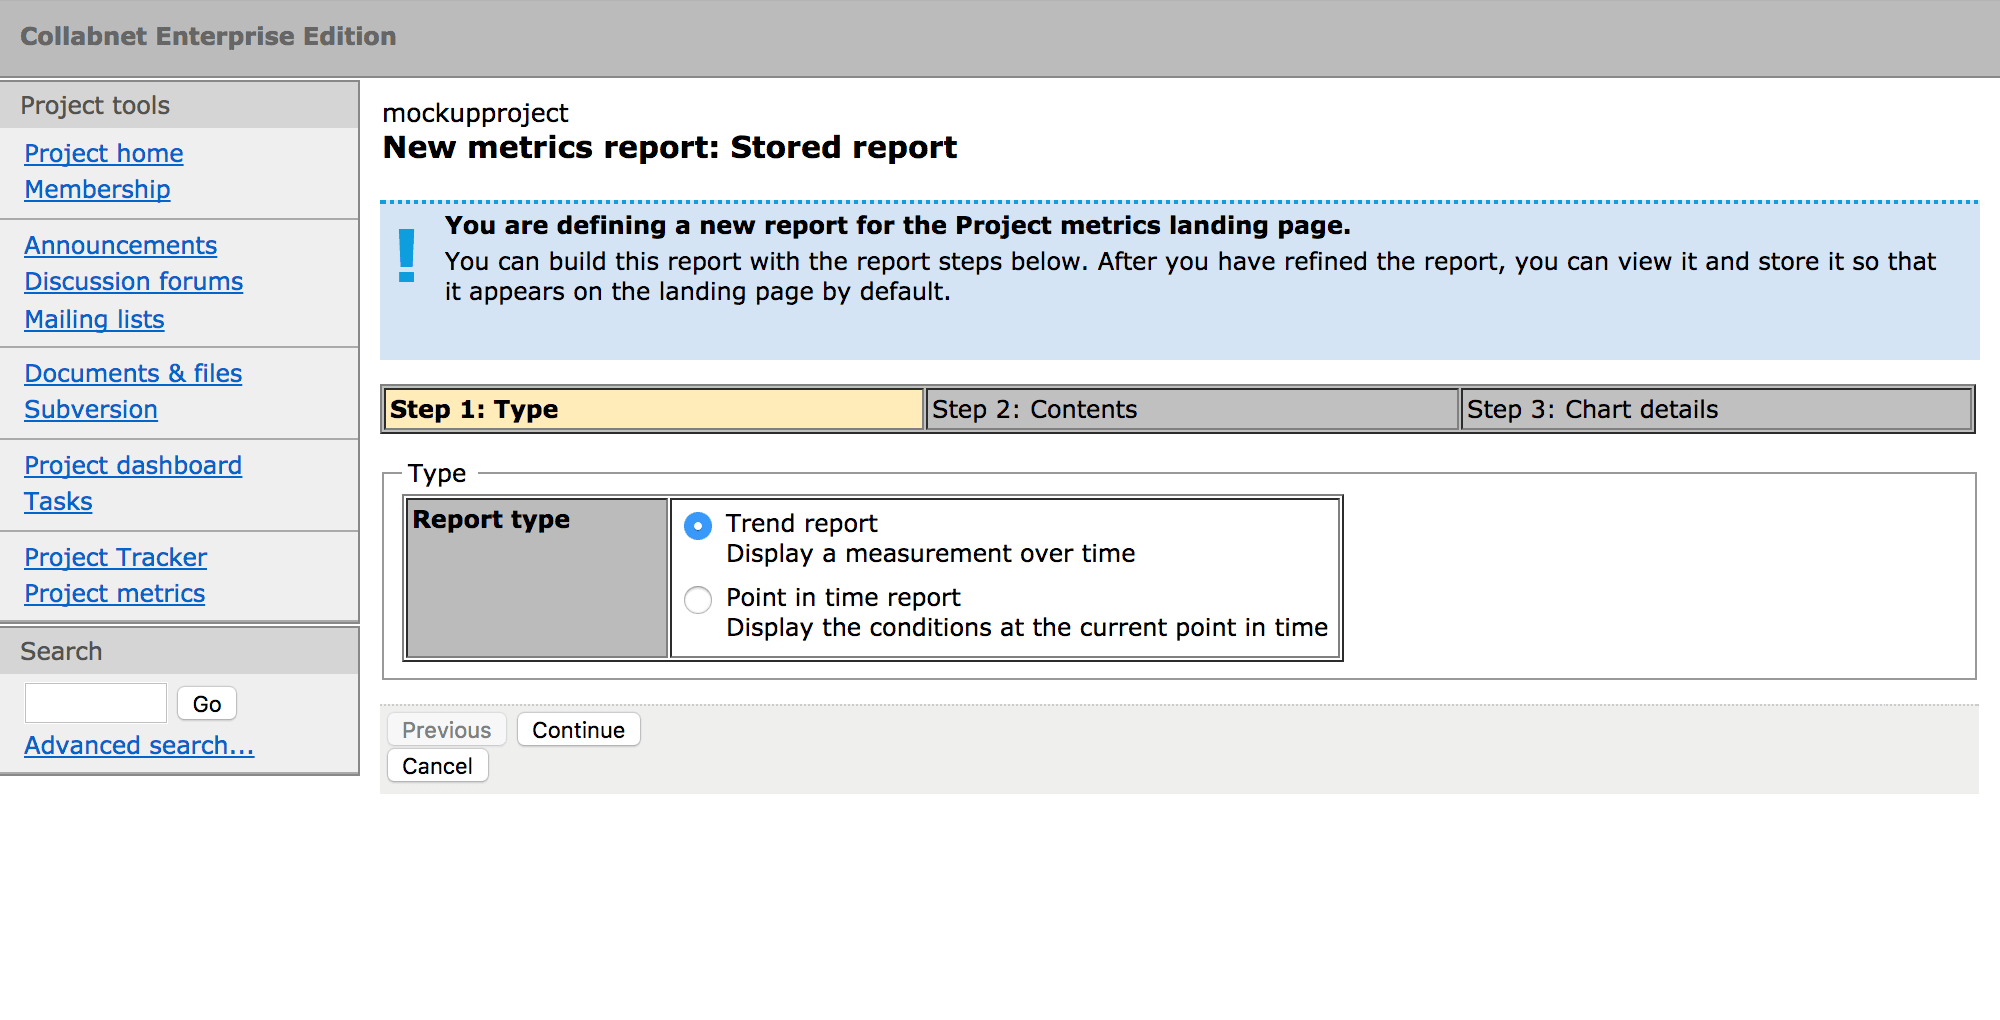Open the Advanced search link
This screenshot has height=1020, width=2000.
(x=139, y=746)
